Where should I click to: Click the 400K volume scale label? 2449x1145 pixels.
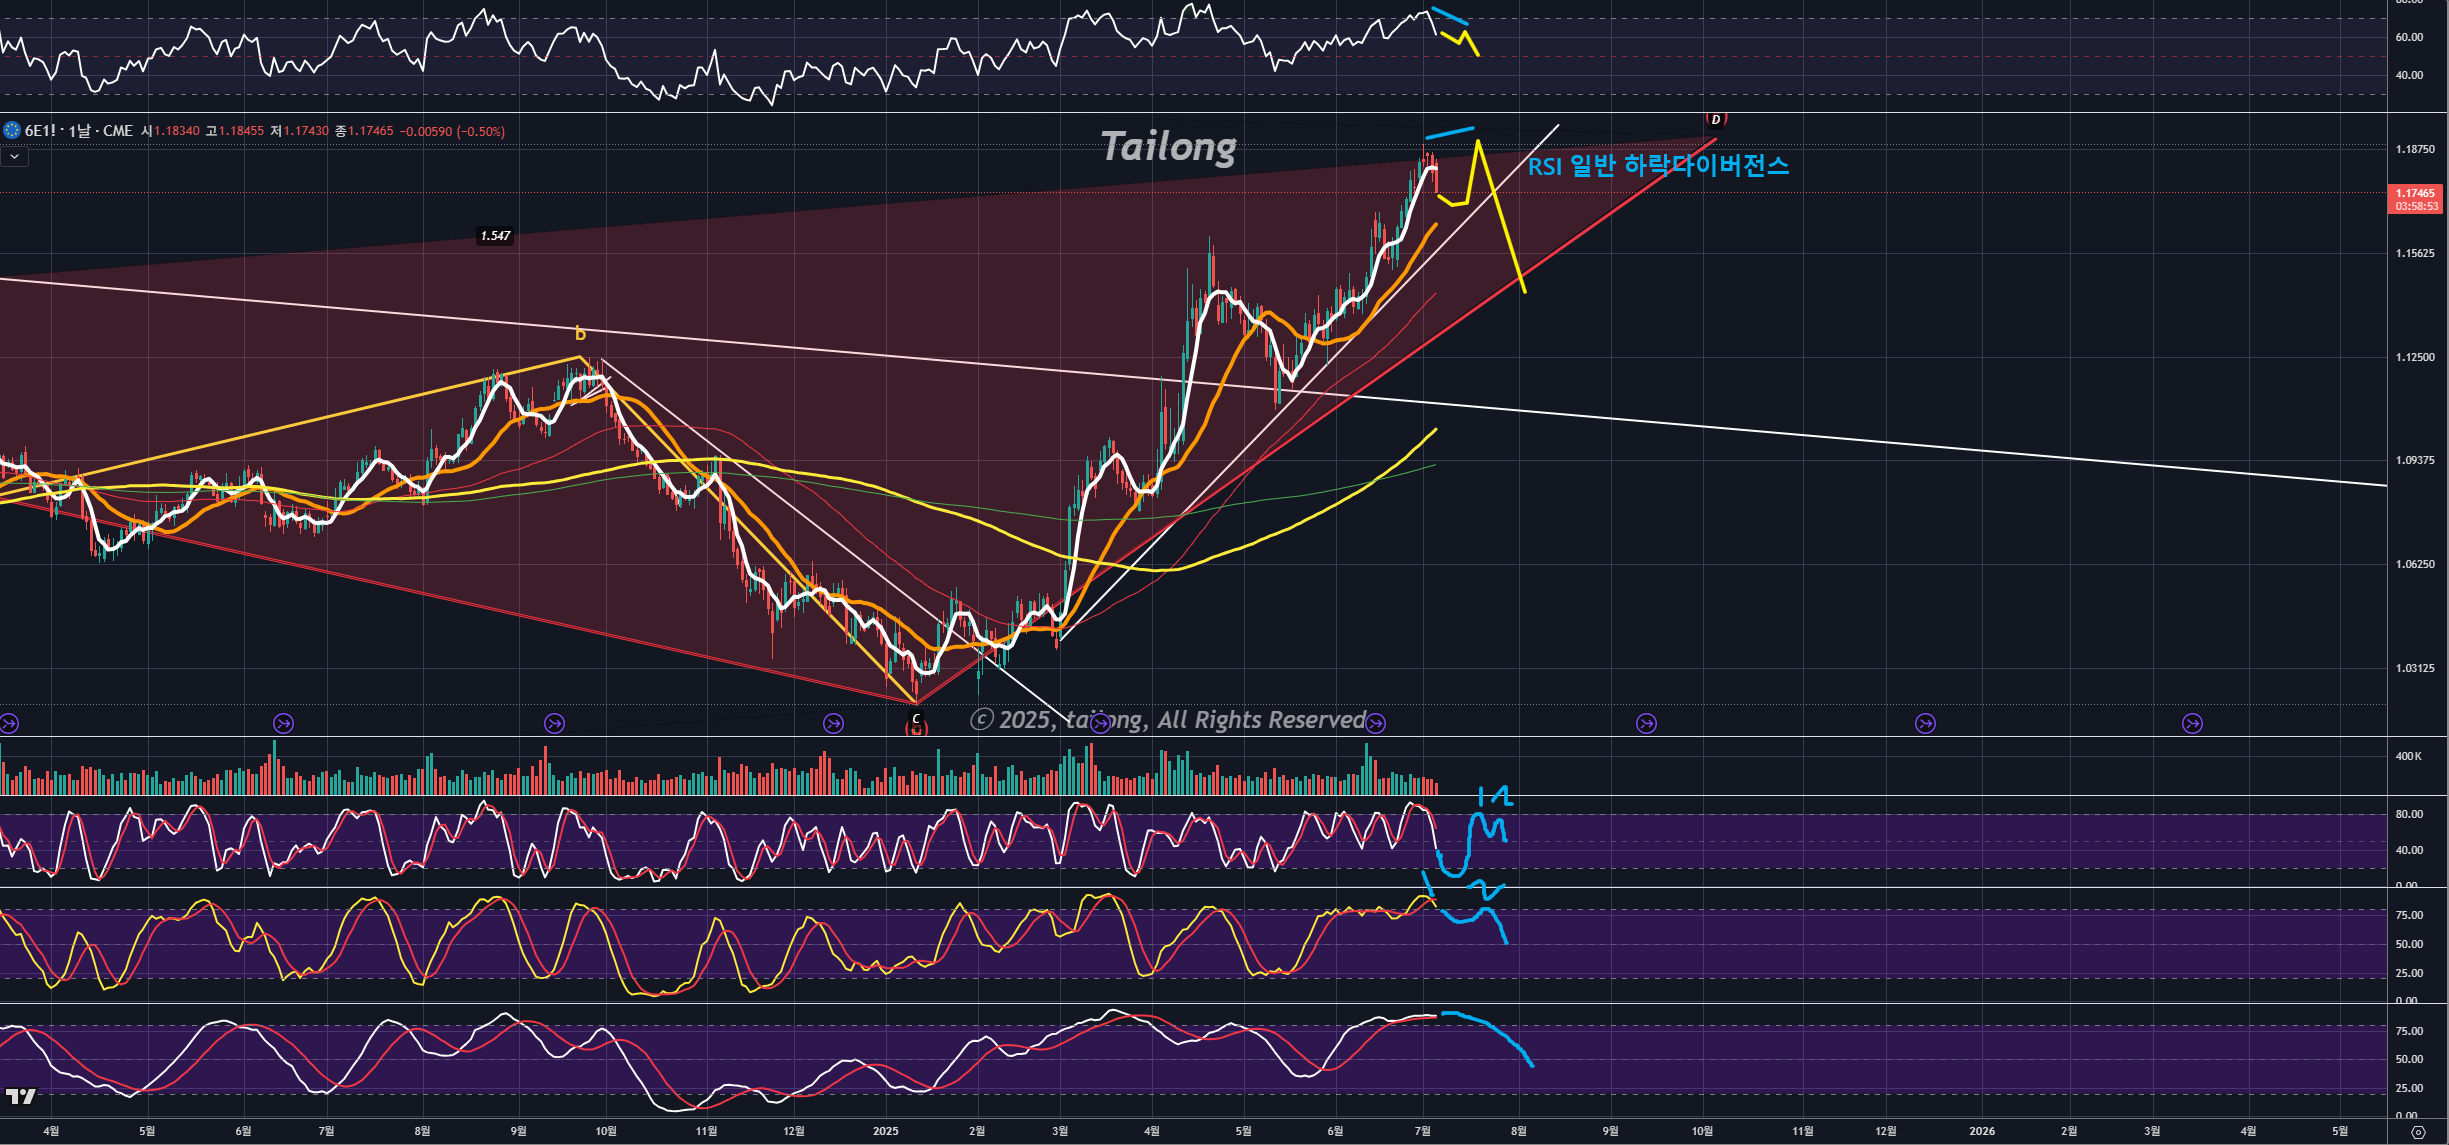point(2408,756)
